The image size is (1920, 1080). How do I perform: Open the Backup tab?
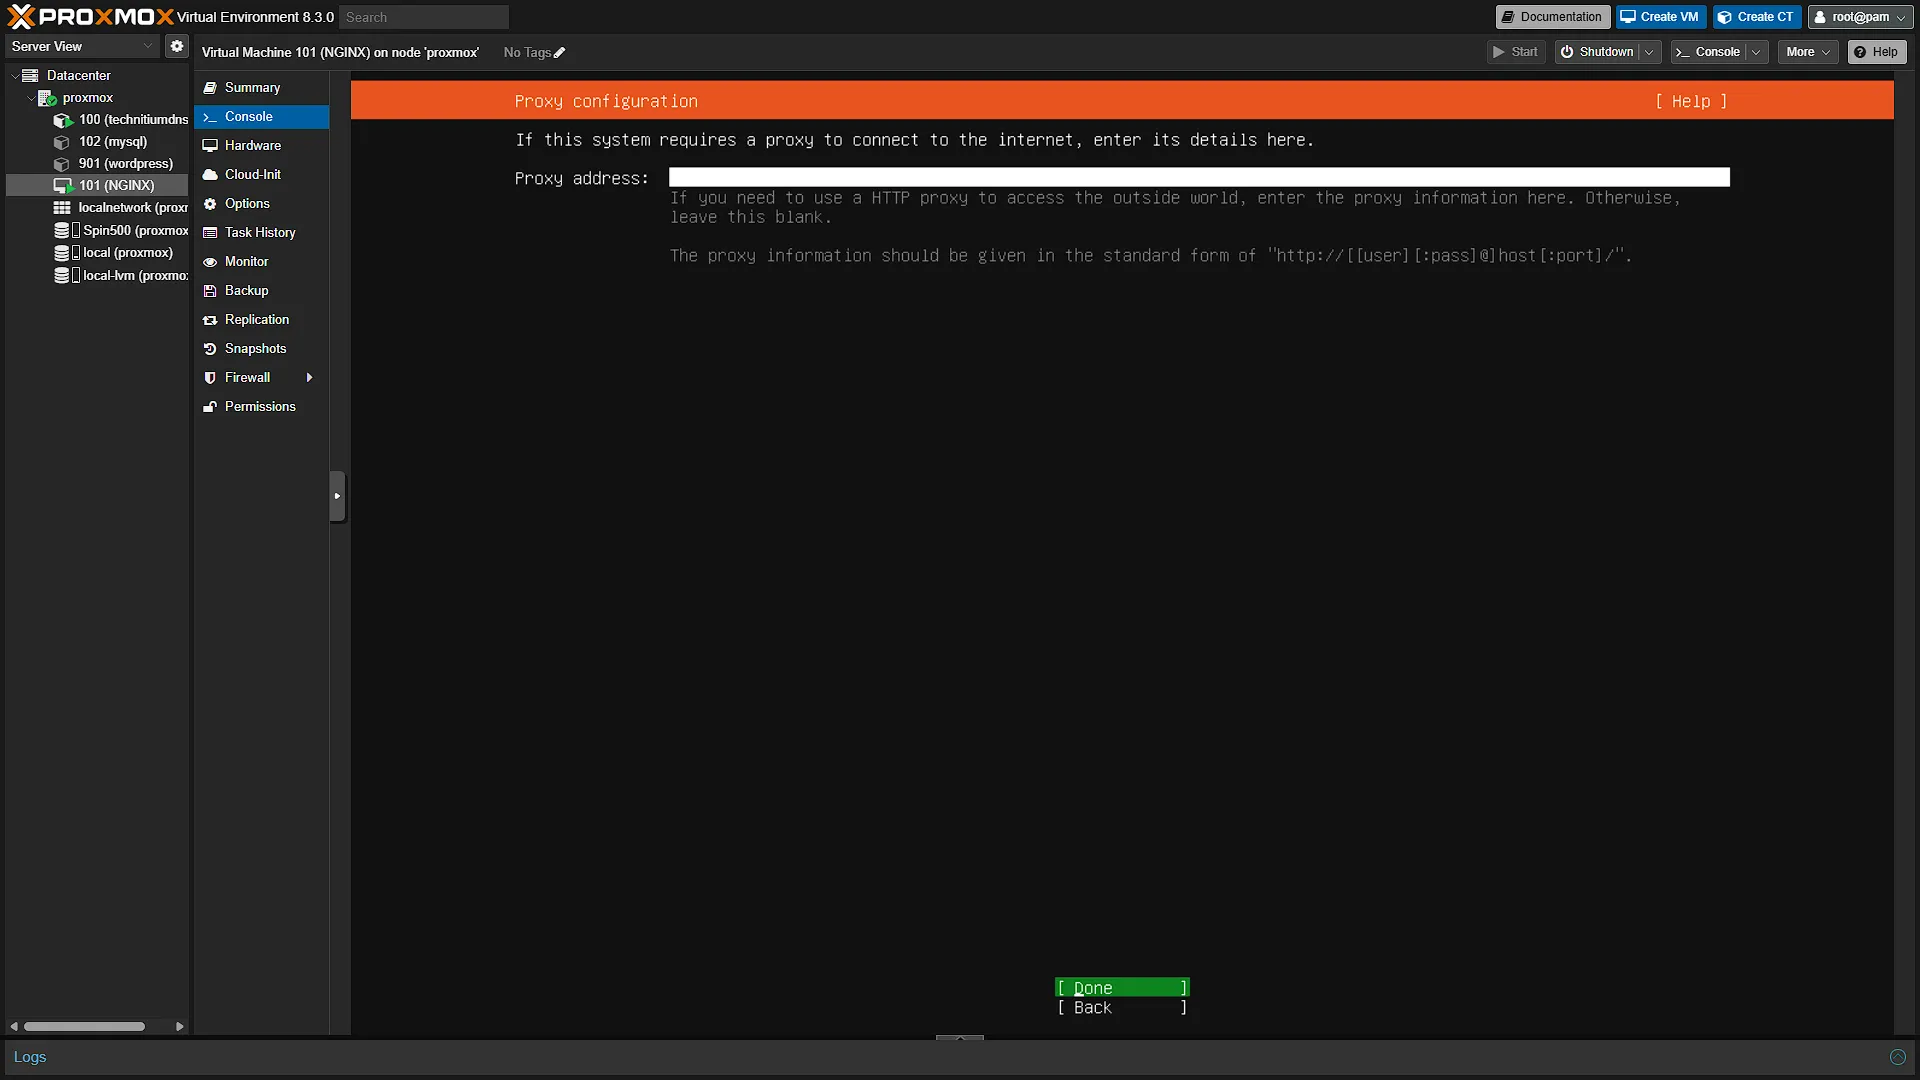point(262,291)
